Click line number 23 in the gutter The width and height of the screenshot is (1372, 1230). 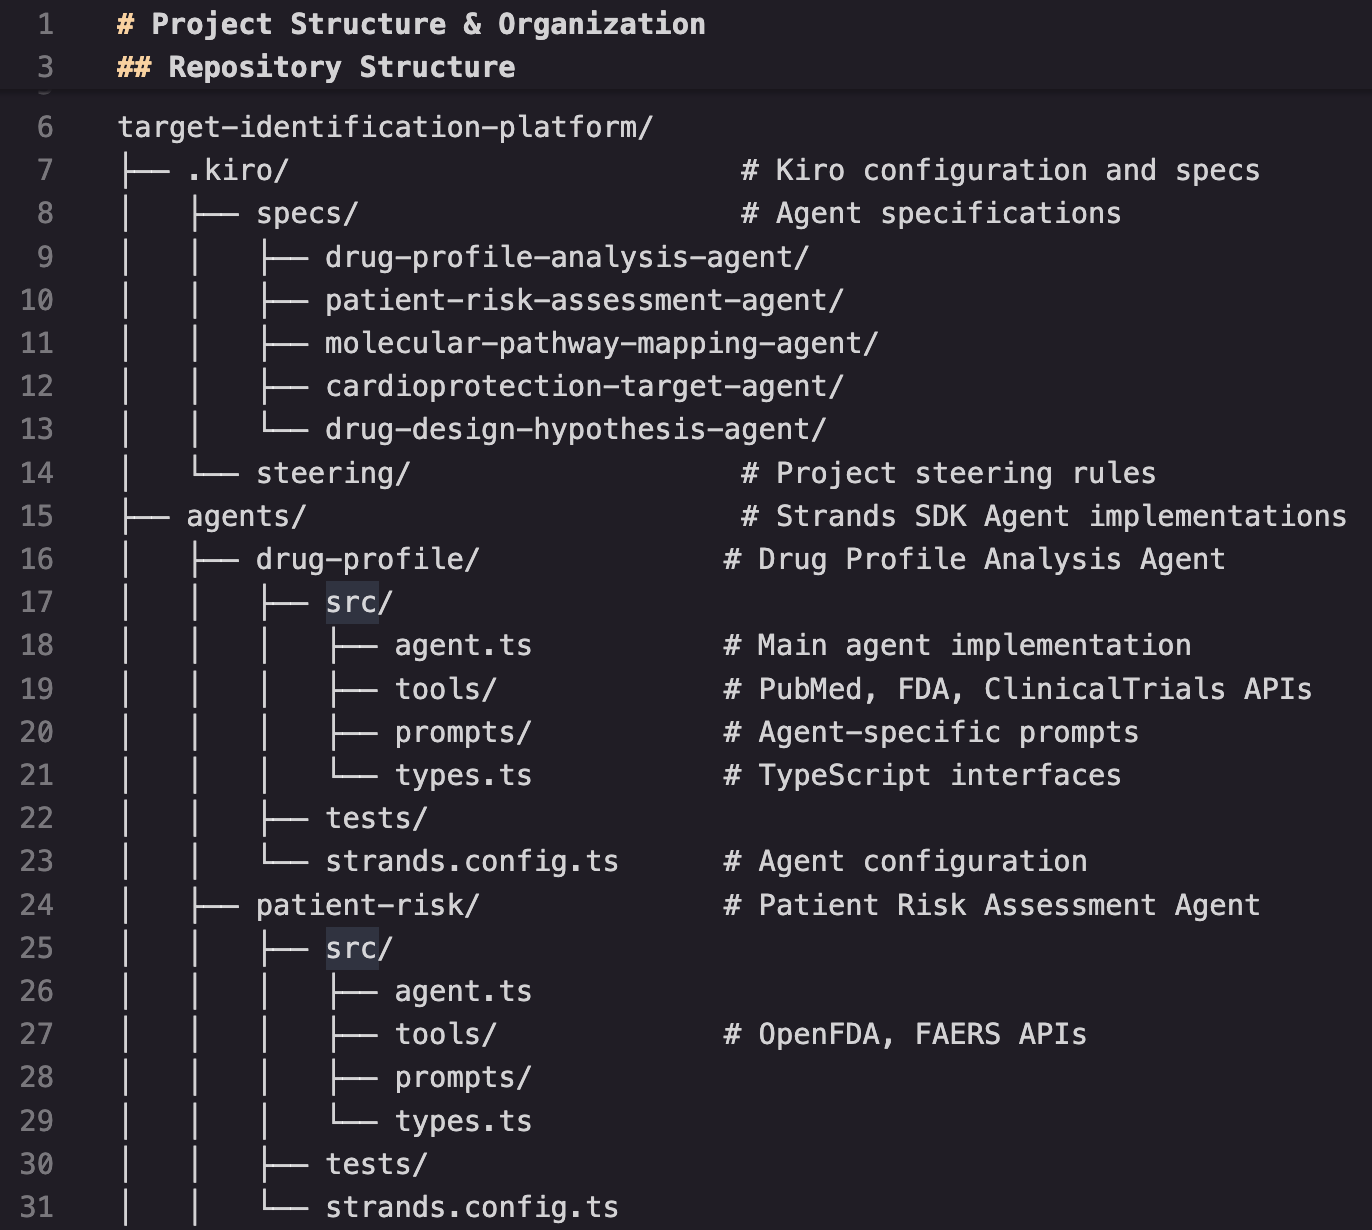36,861
